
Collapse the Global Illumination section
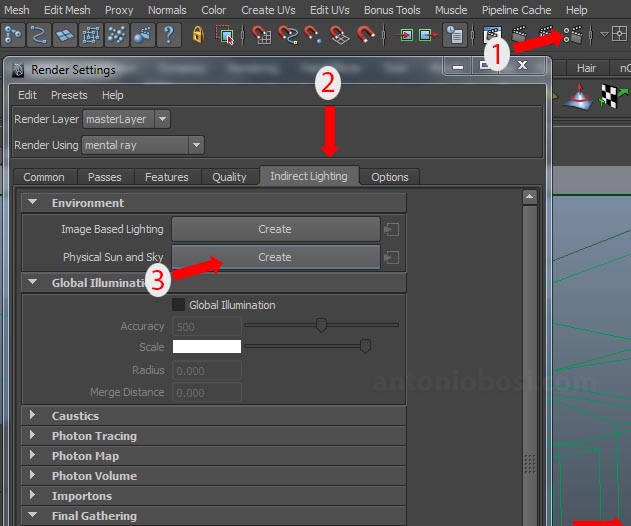click(33, 282)
